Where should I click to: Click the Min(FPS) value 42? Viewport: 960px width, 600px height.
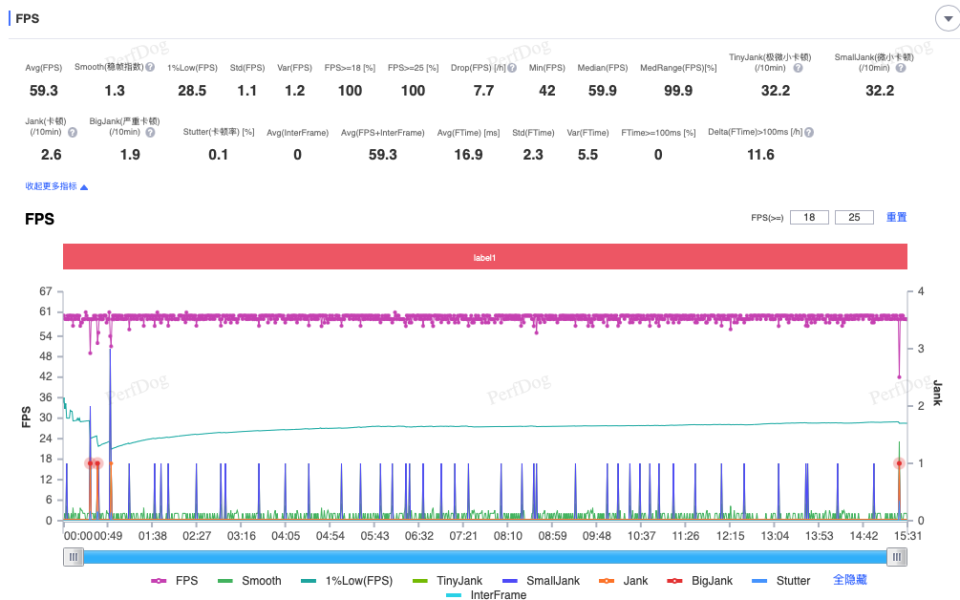click(x=547, y=91)
